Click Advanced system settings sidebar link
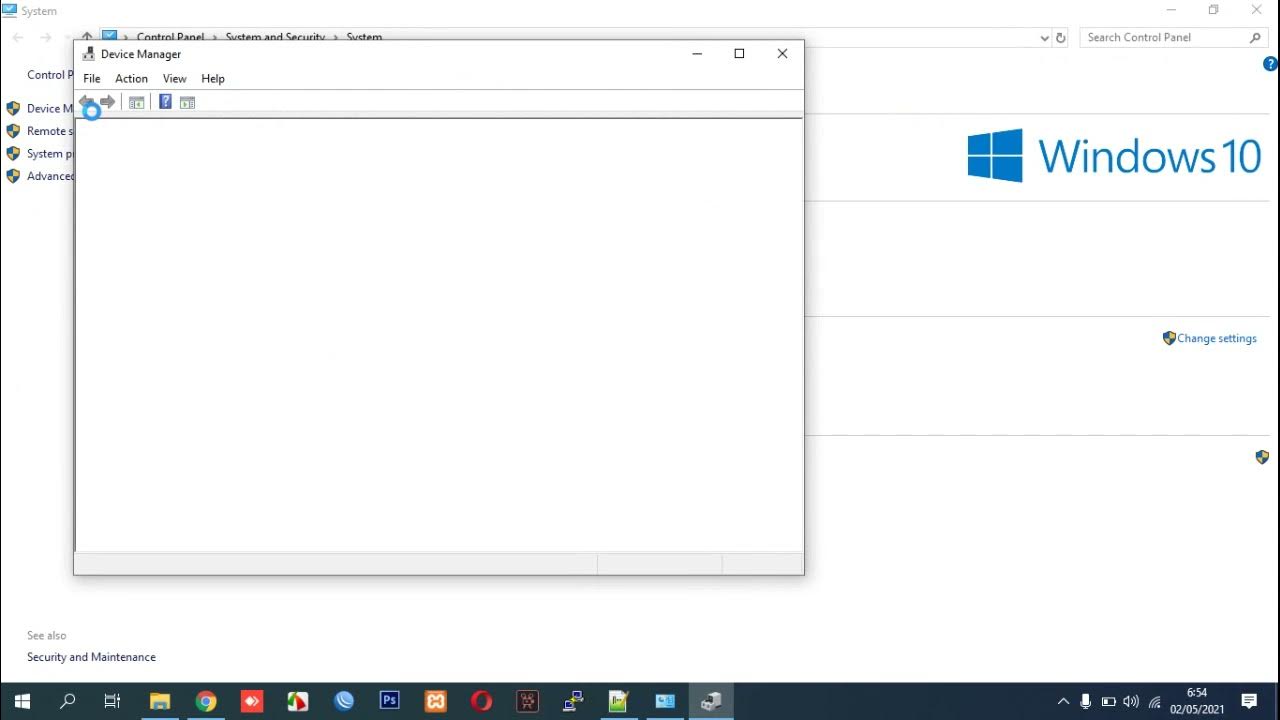This screenshot has width=1280, height=720. point(50,176)
